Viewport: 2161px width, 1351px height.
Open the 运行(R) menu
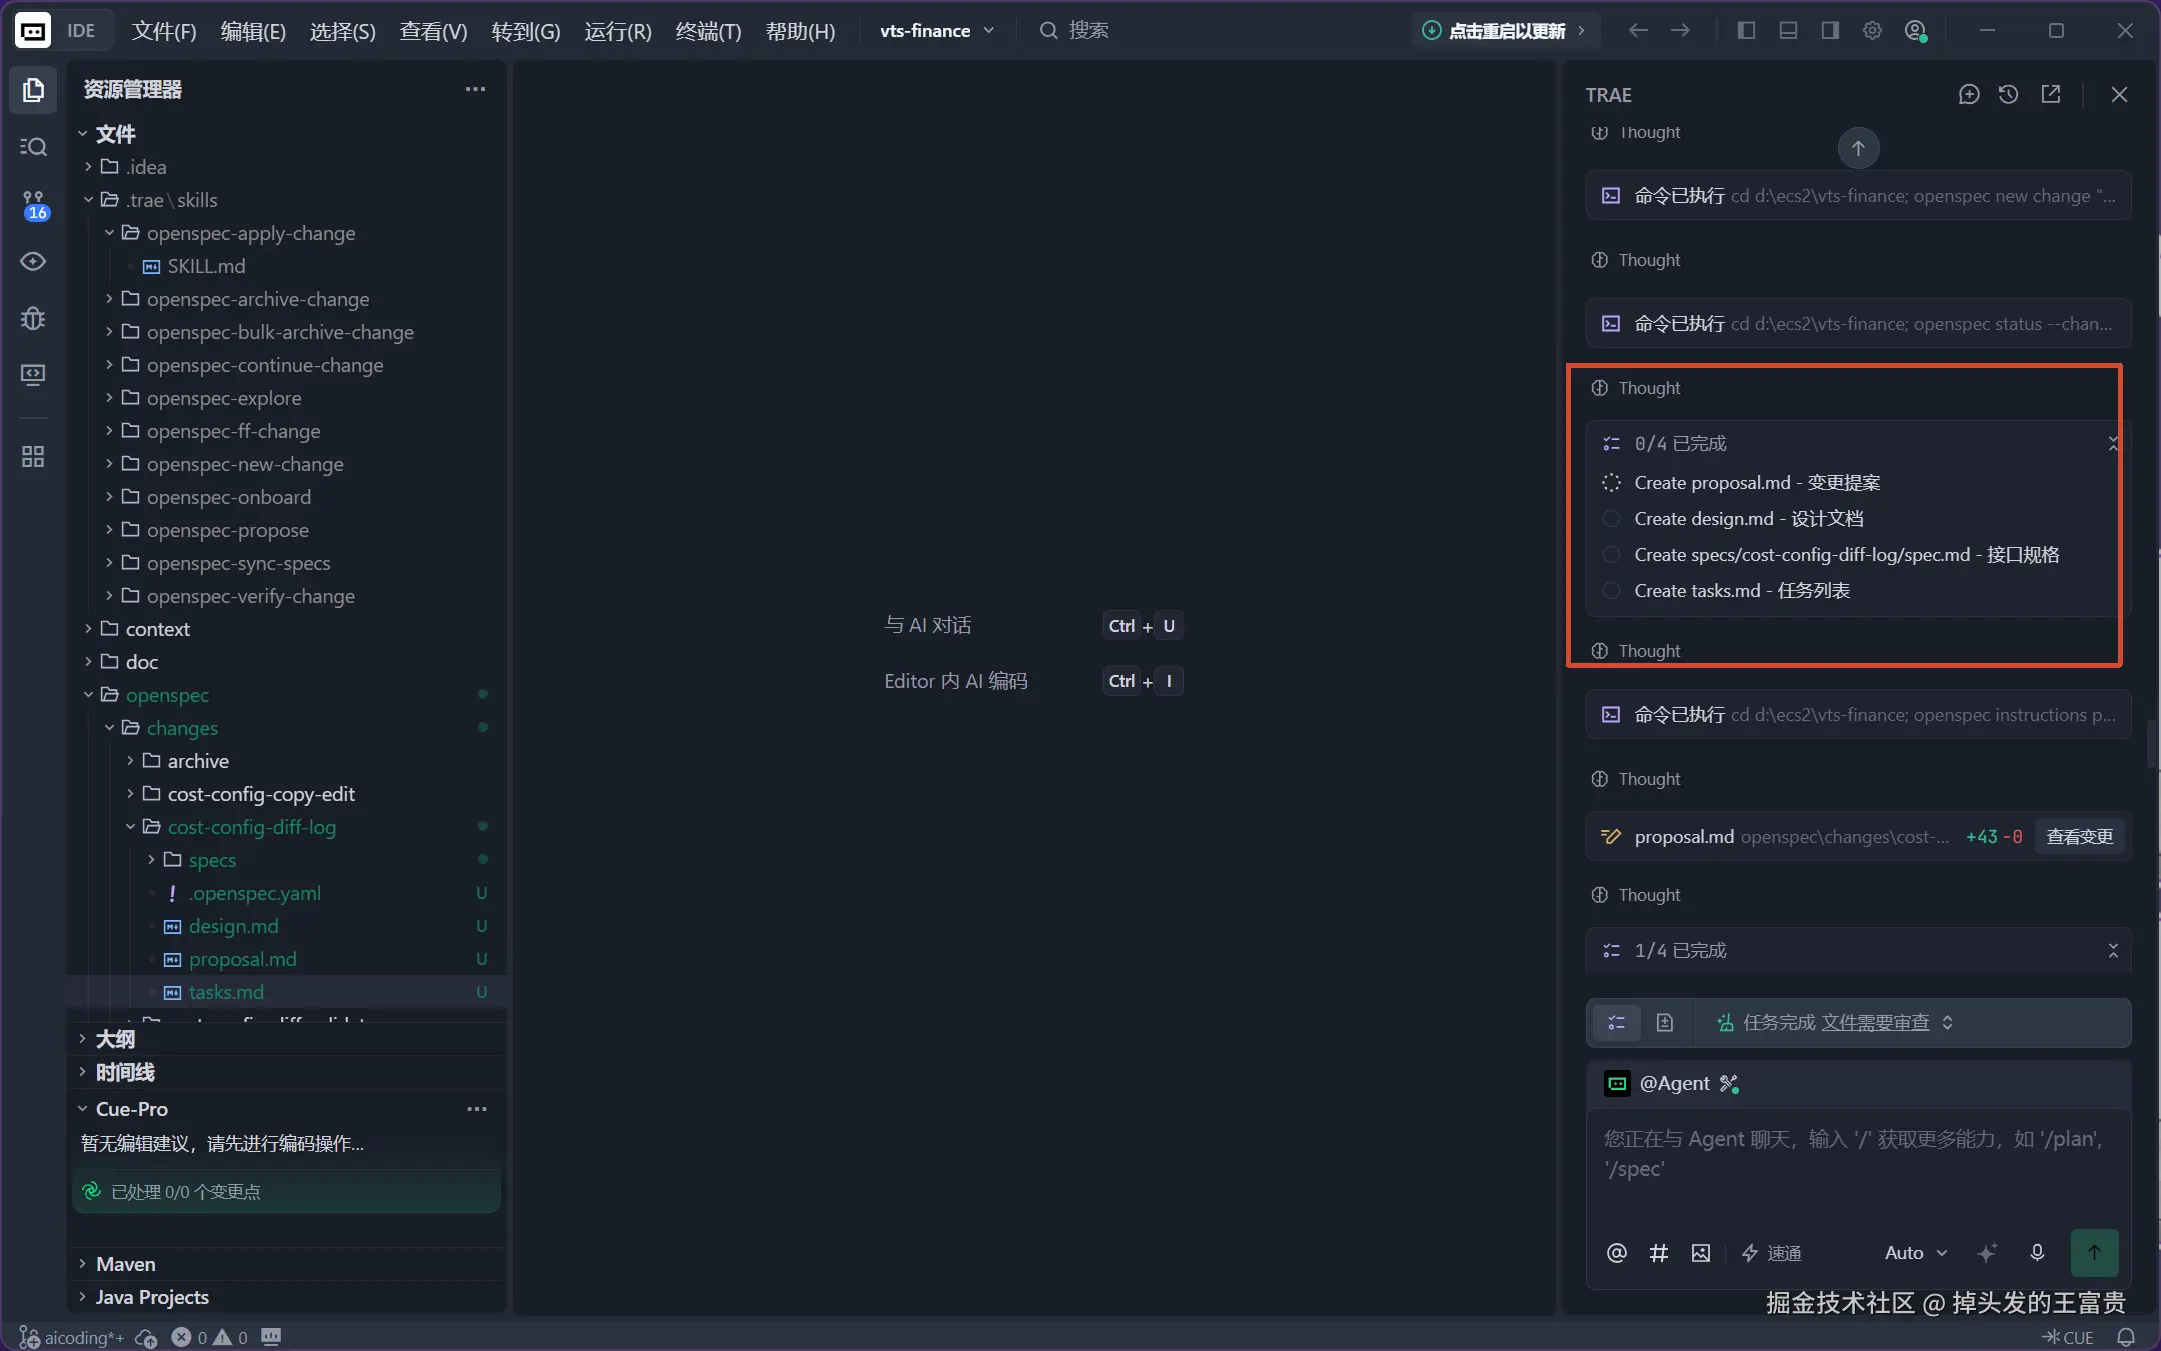pos(618,31)
